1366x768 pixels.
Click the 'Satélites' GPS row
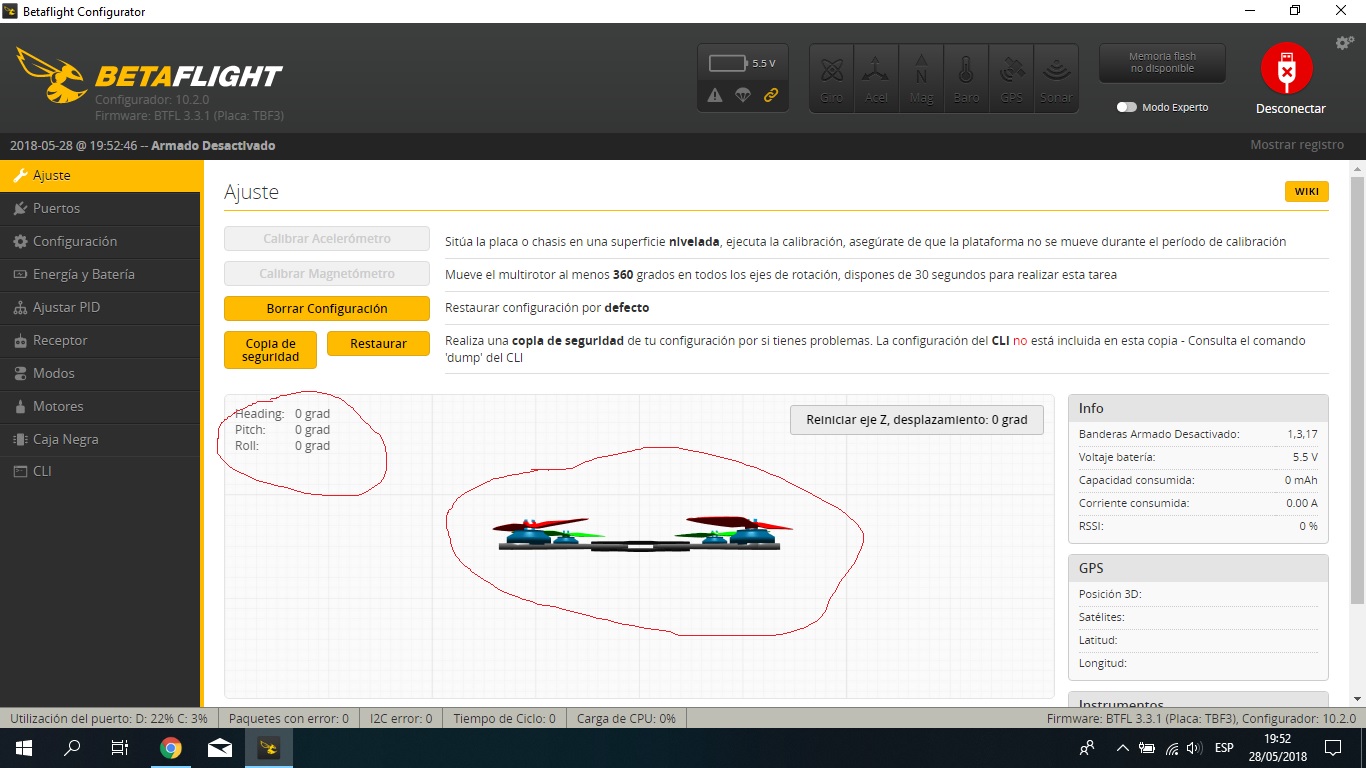tap(1198, 617)
